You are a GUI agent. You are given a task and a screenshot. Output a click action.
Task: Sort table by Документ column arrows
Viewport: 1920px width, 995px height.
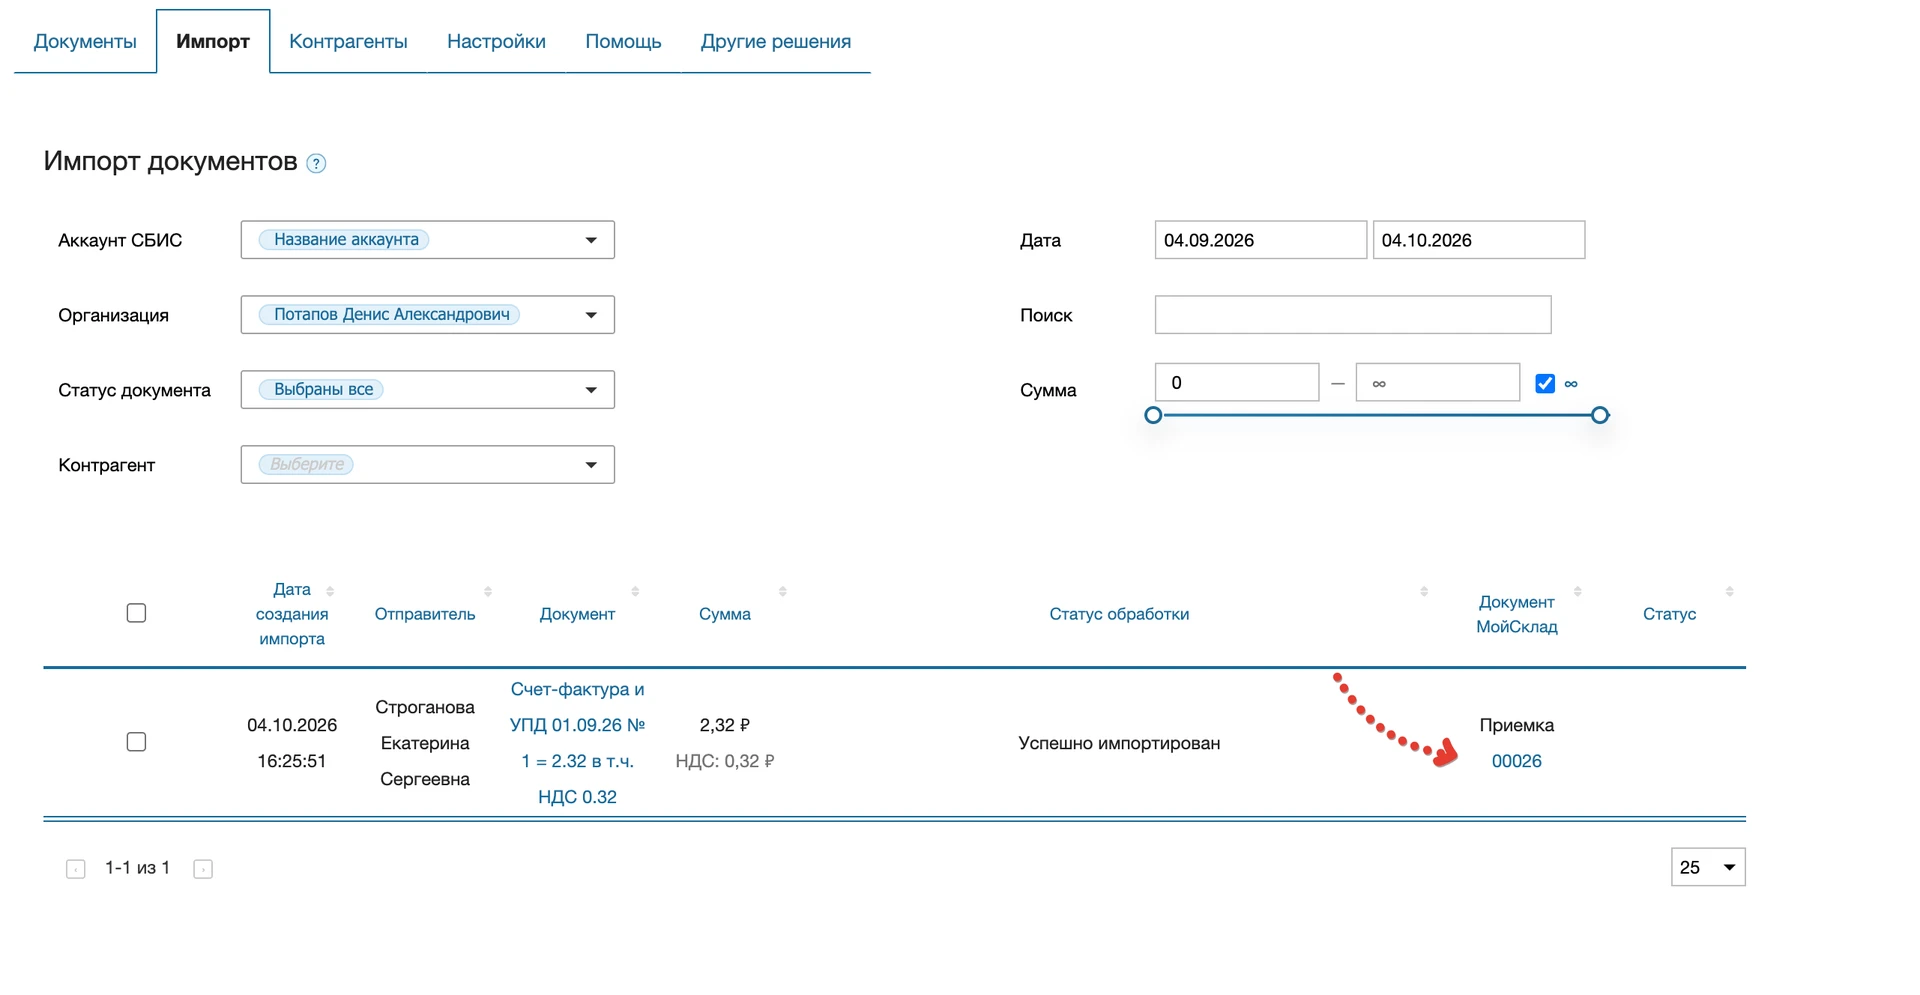[x=635, y=591]
